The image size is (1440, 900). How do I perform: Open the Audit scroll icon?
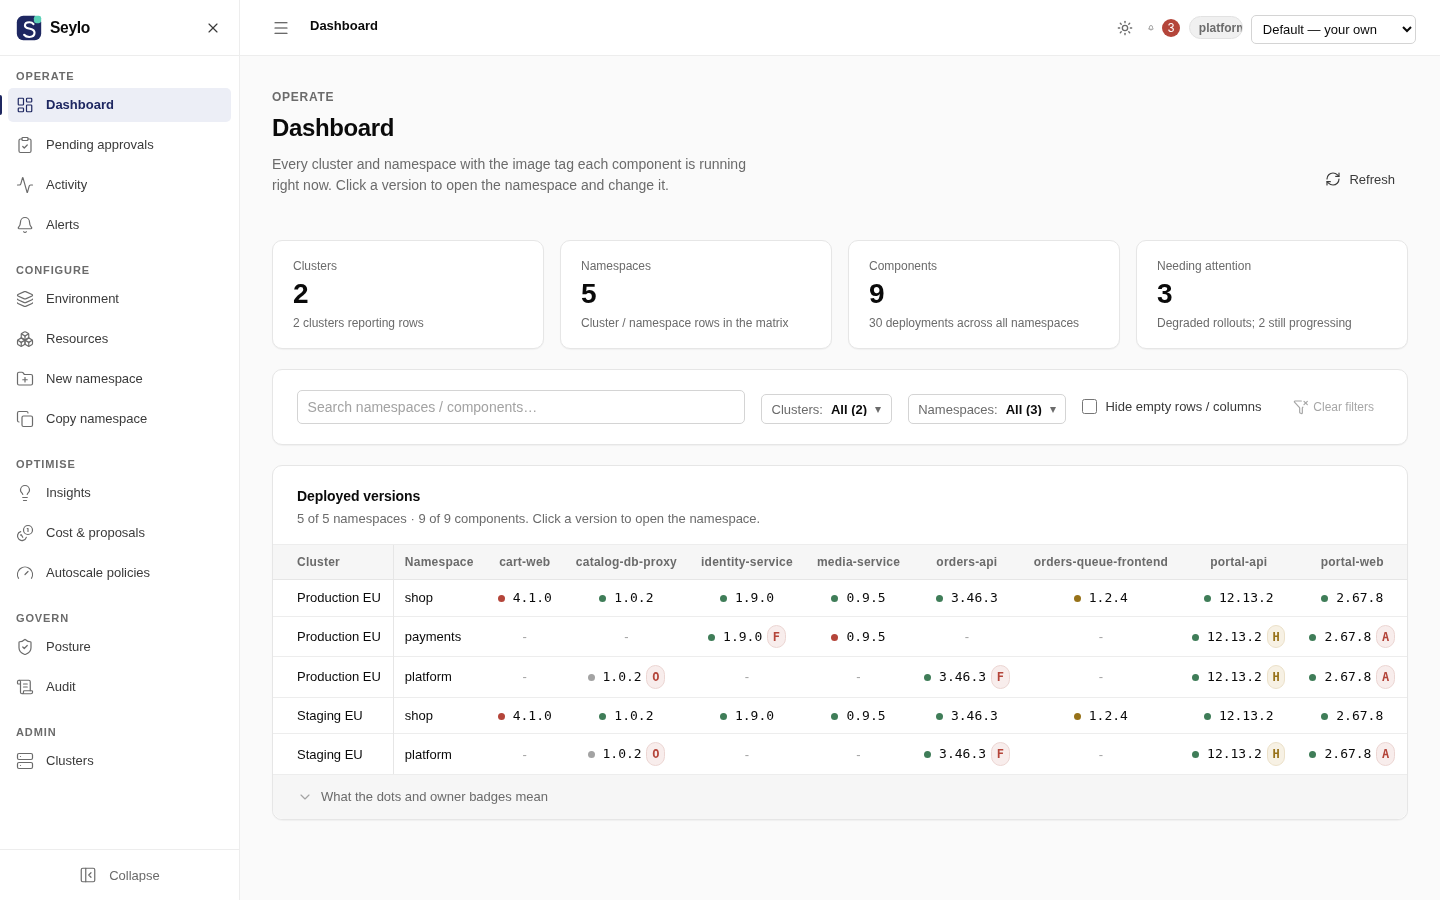click(25, 687)
